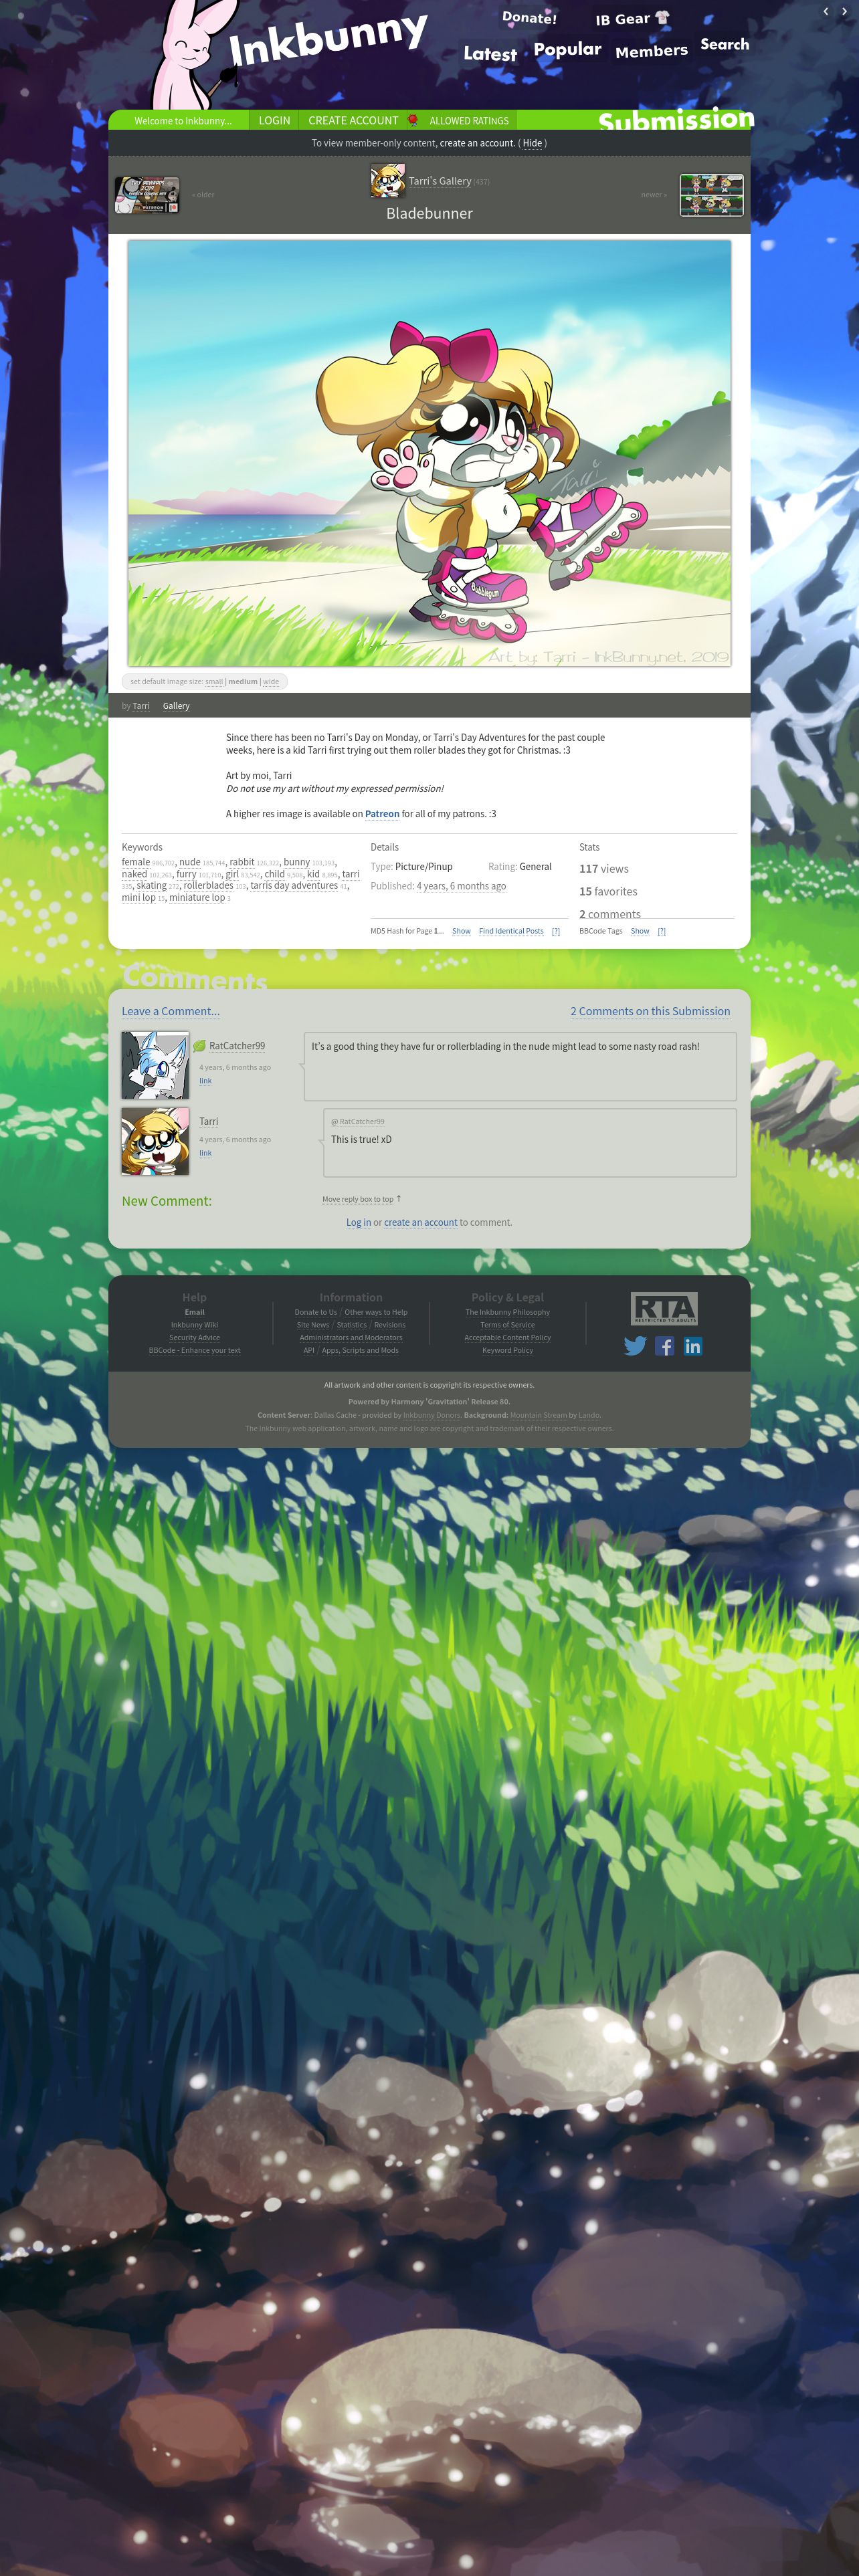The width and height of the screenshot is (859, 2576).
Task: Open Keyword Policy in the footer
Action: pyautogui.click(x=507, y=1350)
